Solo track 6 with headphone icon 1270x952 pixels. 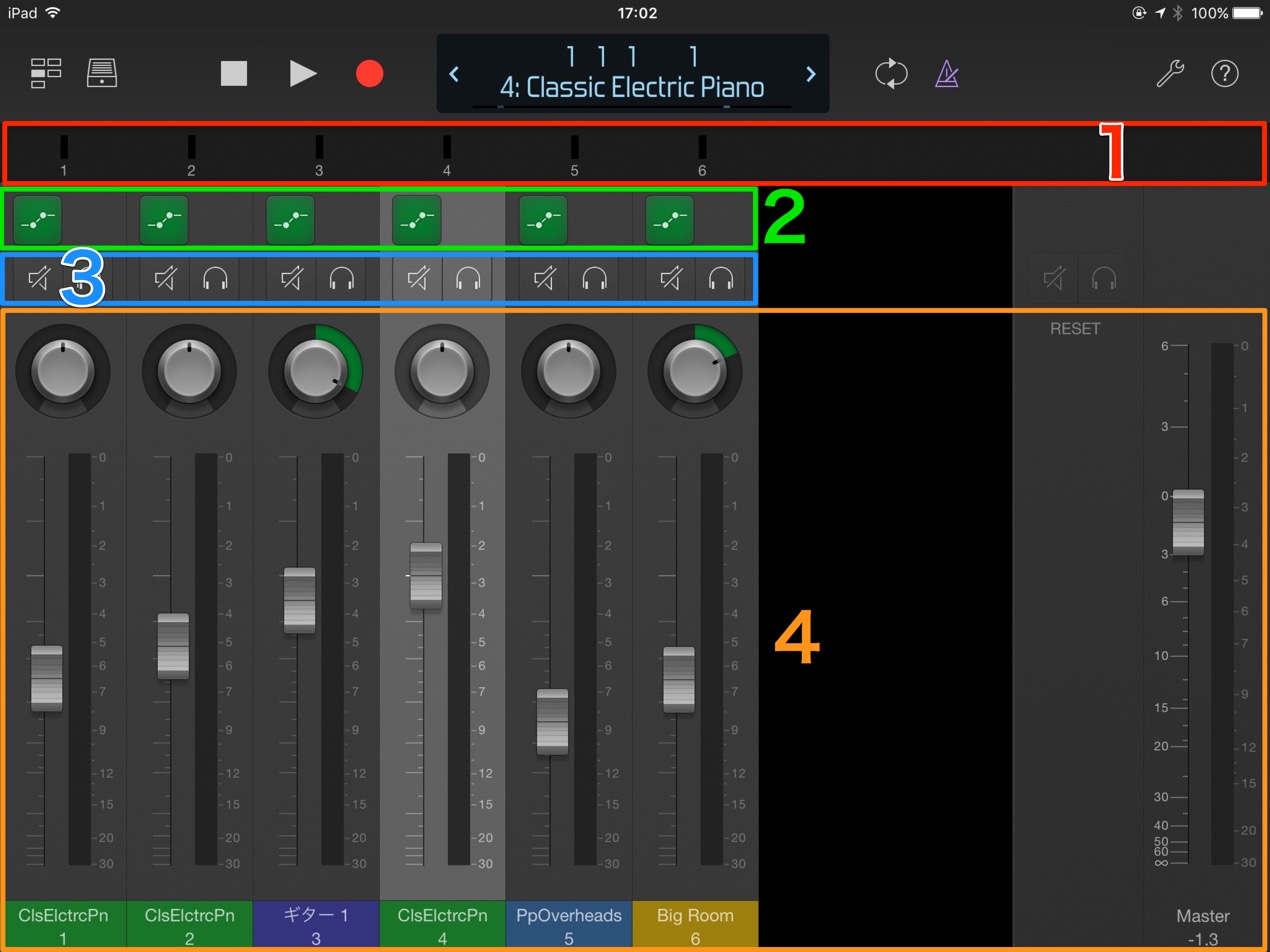click(720, 279)
